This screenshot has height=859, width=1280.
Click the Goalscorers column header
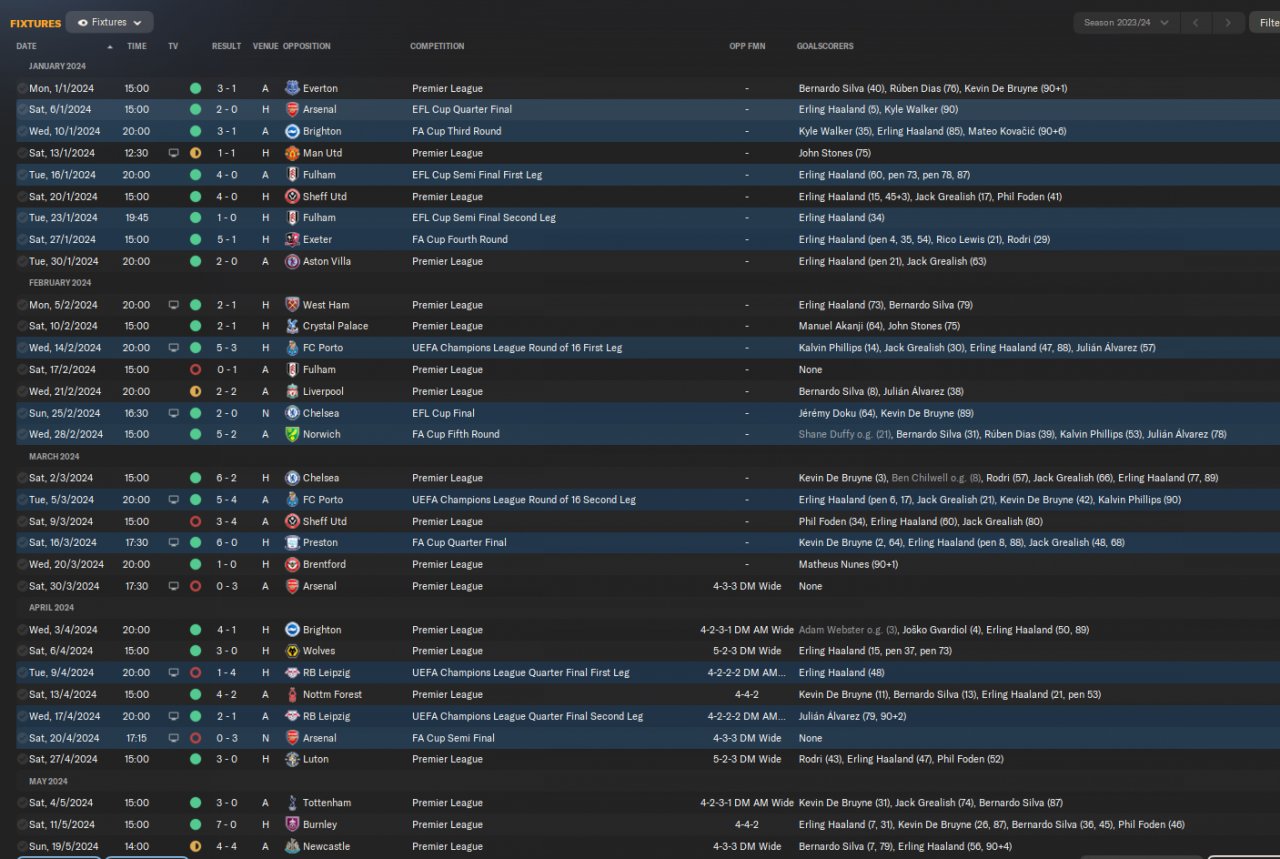pos(825,46)
